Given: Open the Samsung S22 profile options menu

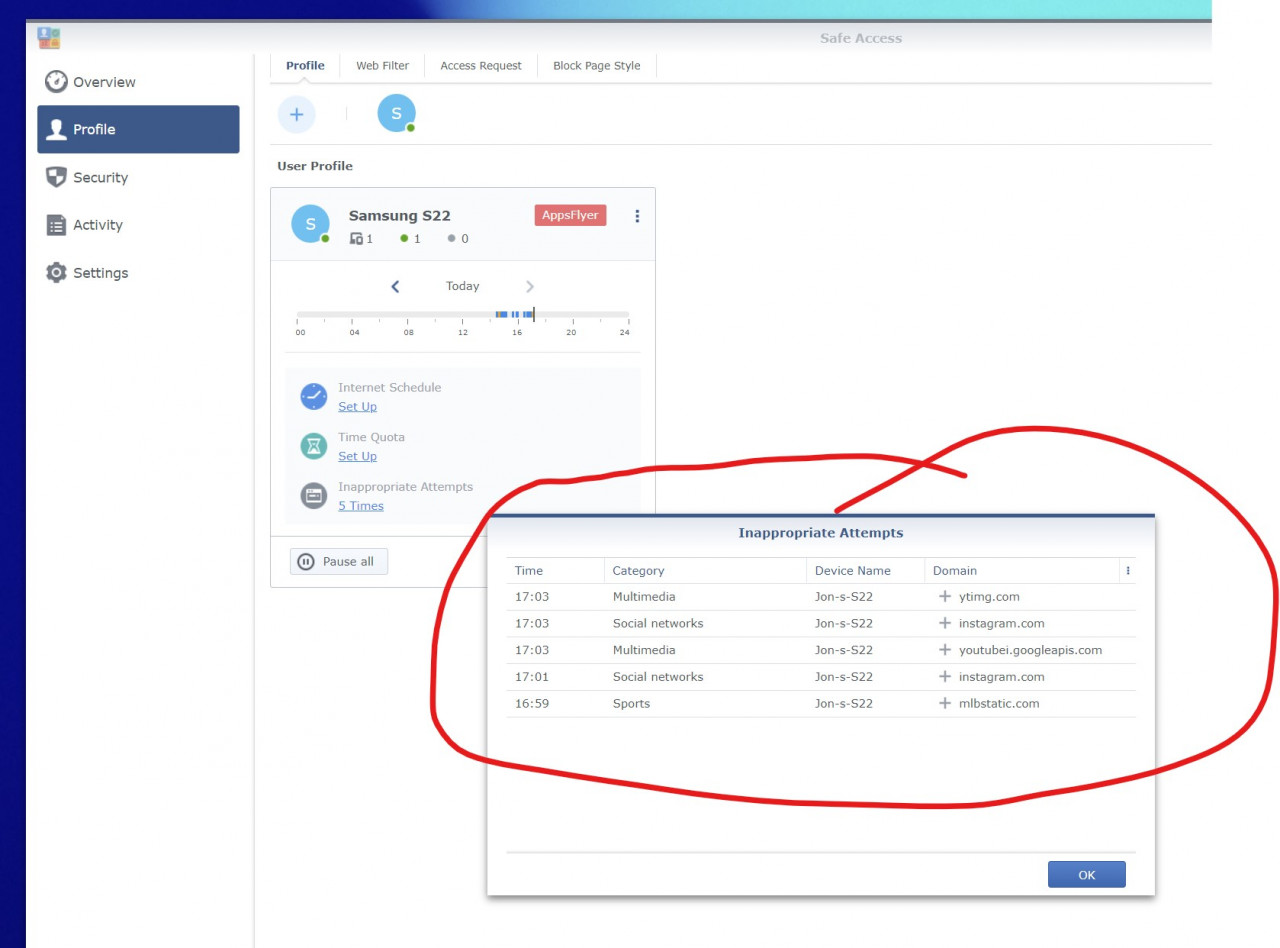Looking at the screenshot, I should 637,216.
